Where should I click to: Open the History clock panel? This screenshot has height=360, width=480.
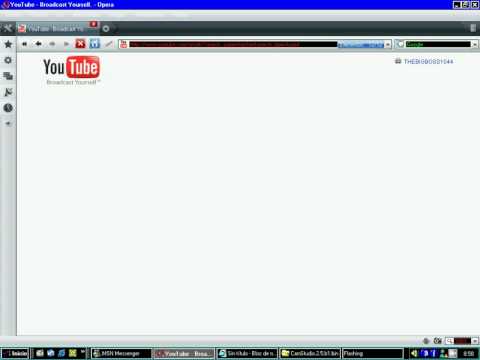[8, 108]
